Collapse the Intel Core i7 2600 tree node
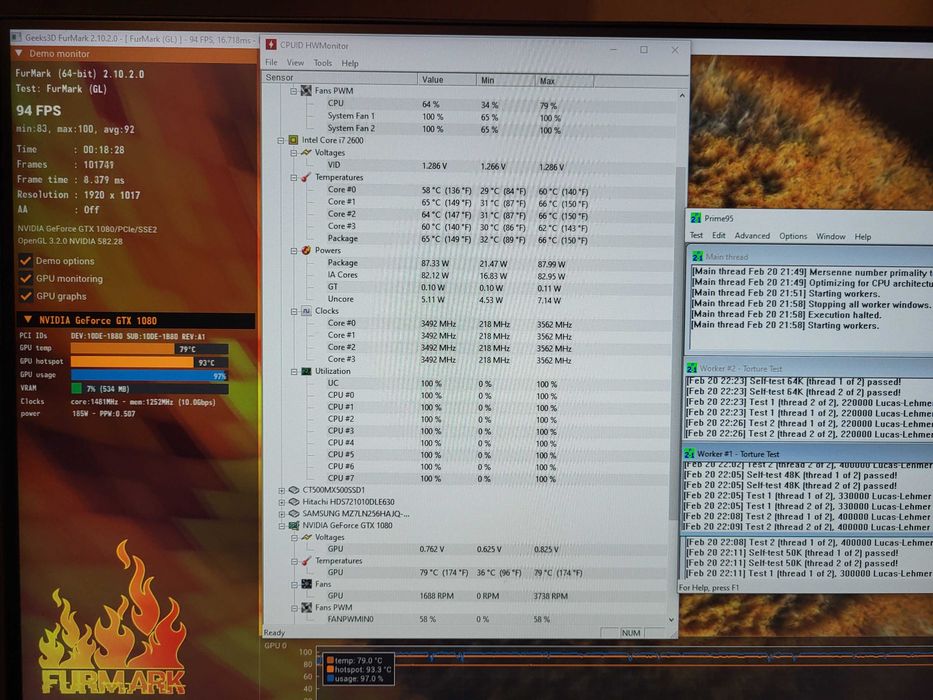The image size is (933, 700). point(281,140)
